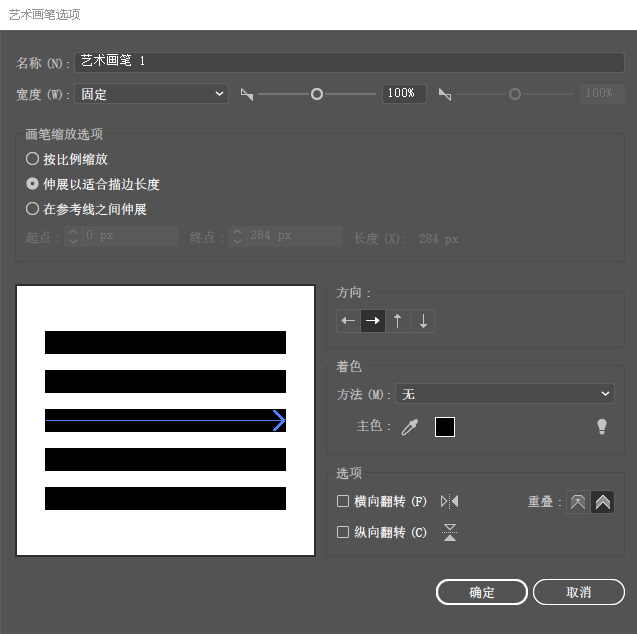Viewport: 637px width, 634px height.
Task: Click the flip along icon next to 横向翻转
Action: coord(449,501)
